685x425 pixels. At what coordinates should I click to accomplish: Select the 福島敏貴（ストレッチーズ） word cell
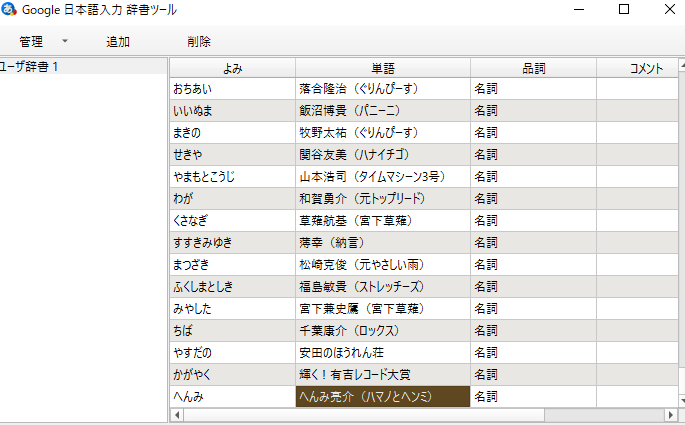(383, 287)
